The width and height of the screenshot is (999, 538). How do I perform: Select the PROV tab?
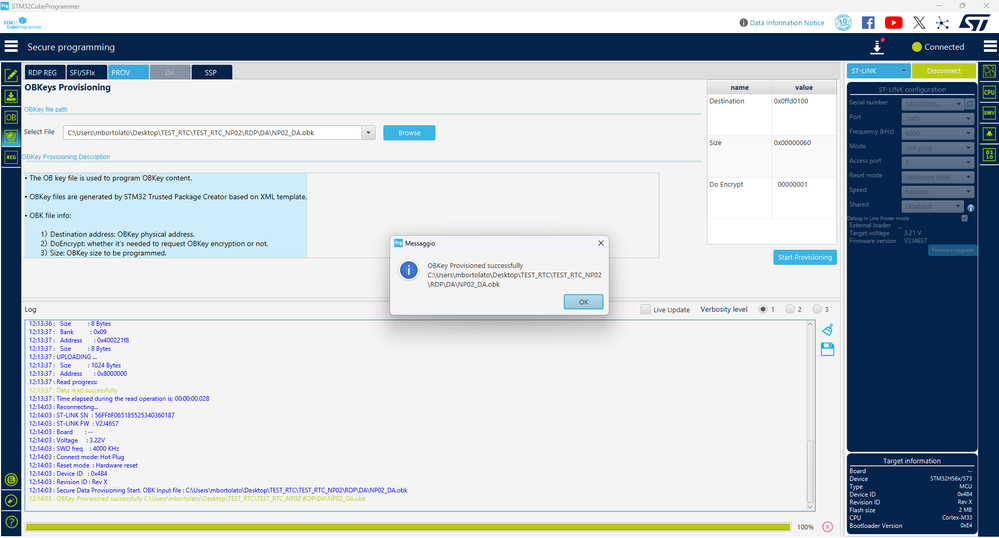tap(128, 73)
